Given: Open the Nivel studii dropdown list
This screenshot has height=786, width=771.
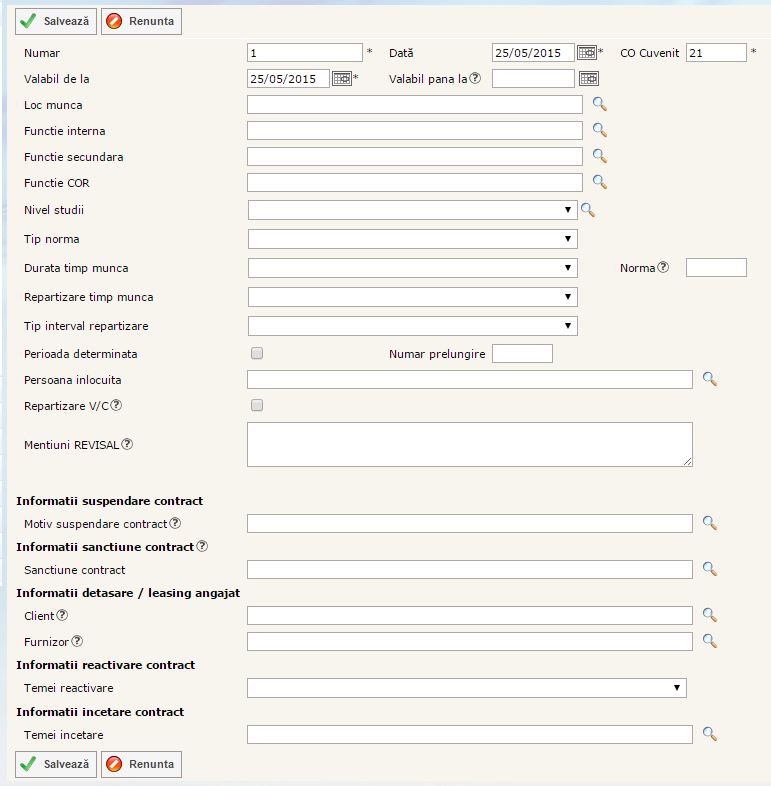Looking at the screenshot, I should click(412, 210).
